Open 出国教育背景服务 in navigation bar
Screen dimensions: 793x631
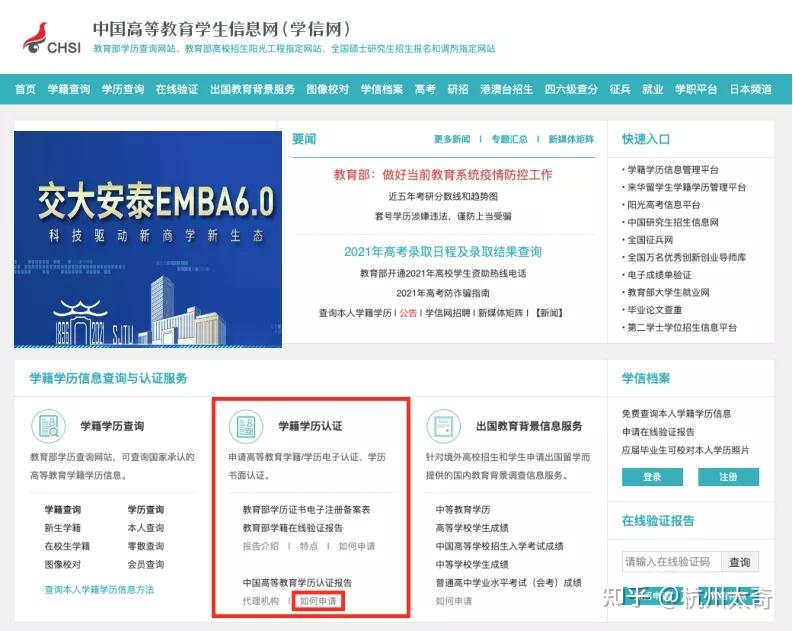252,89
